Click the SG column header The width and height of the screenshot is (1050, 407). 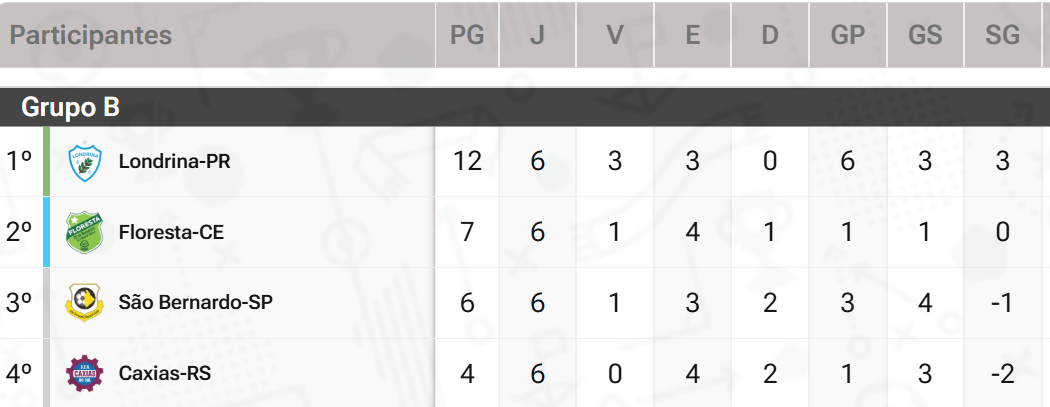coord(1002,35)
